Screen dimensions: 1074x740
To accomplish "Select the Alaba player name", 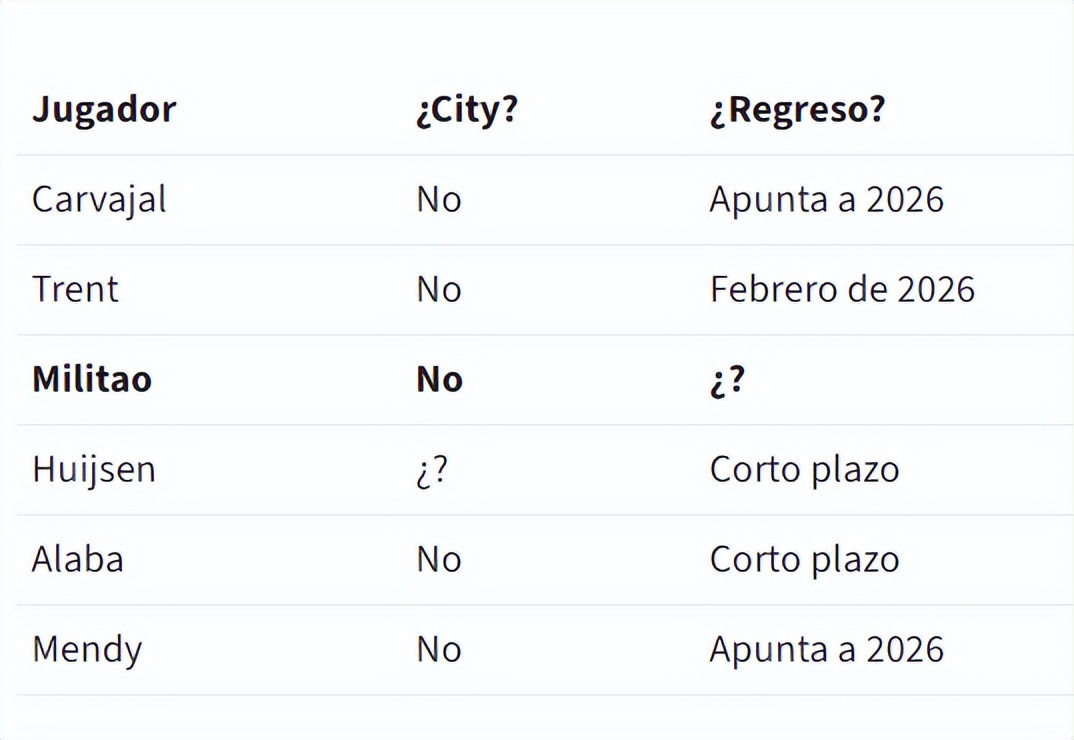I will (78, 559).
